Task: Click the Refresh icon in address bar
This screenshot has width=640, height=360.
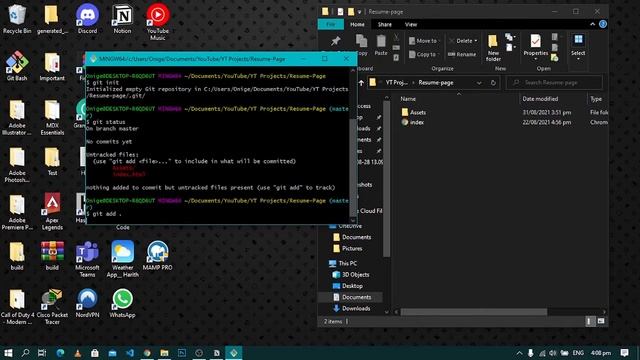Action: click(493, 83)
